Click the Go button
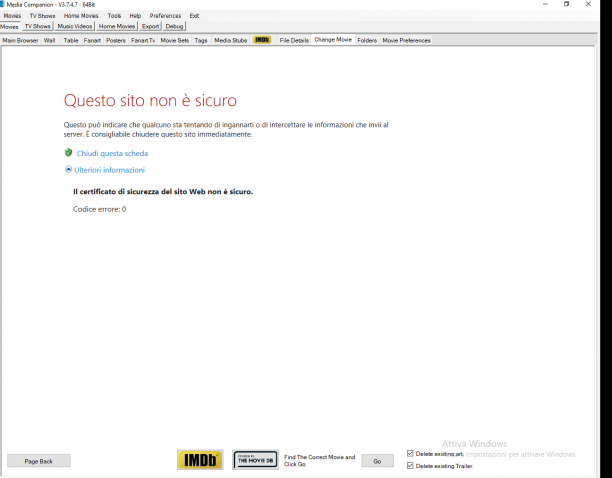Image resolution: width=612 pixels, height=478 pixels. point(377,461)
